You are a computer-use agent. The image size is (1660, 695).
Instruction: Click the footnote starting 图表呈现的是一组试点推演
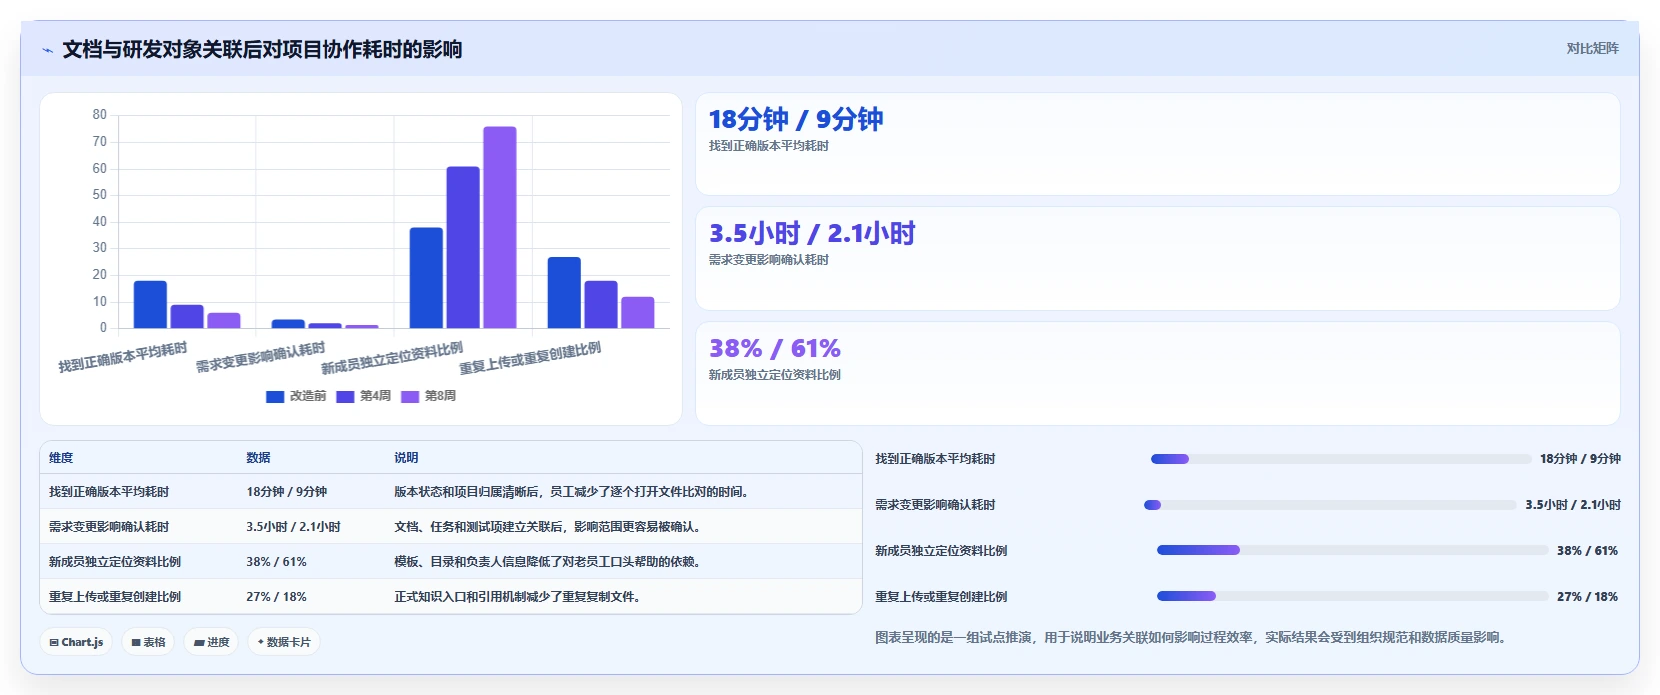1190,637
